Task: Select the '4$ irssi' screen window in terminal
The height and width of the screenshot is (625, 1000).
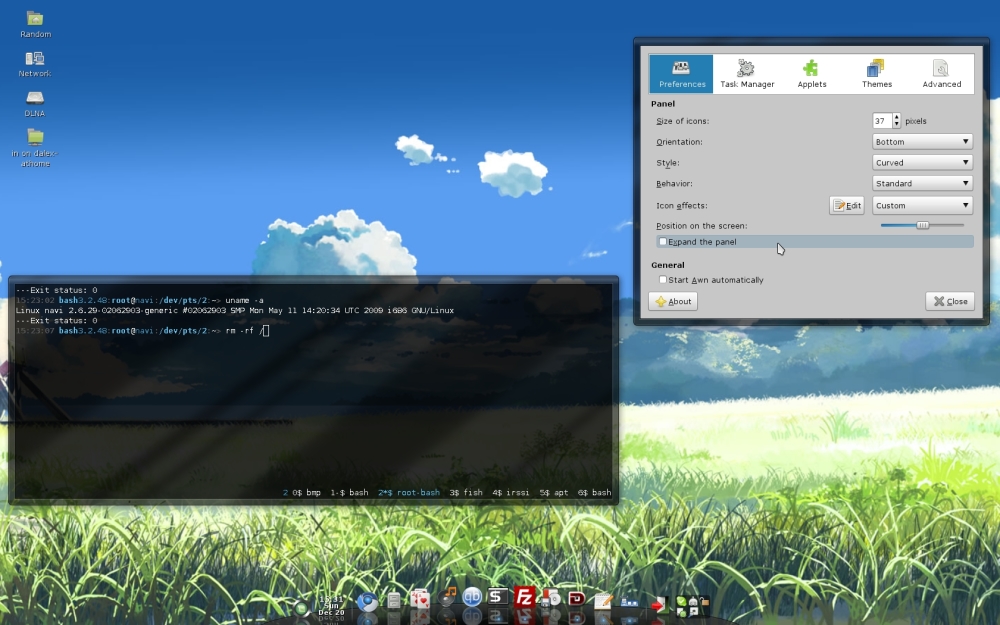Action: point(511,492)
